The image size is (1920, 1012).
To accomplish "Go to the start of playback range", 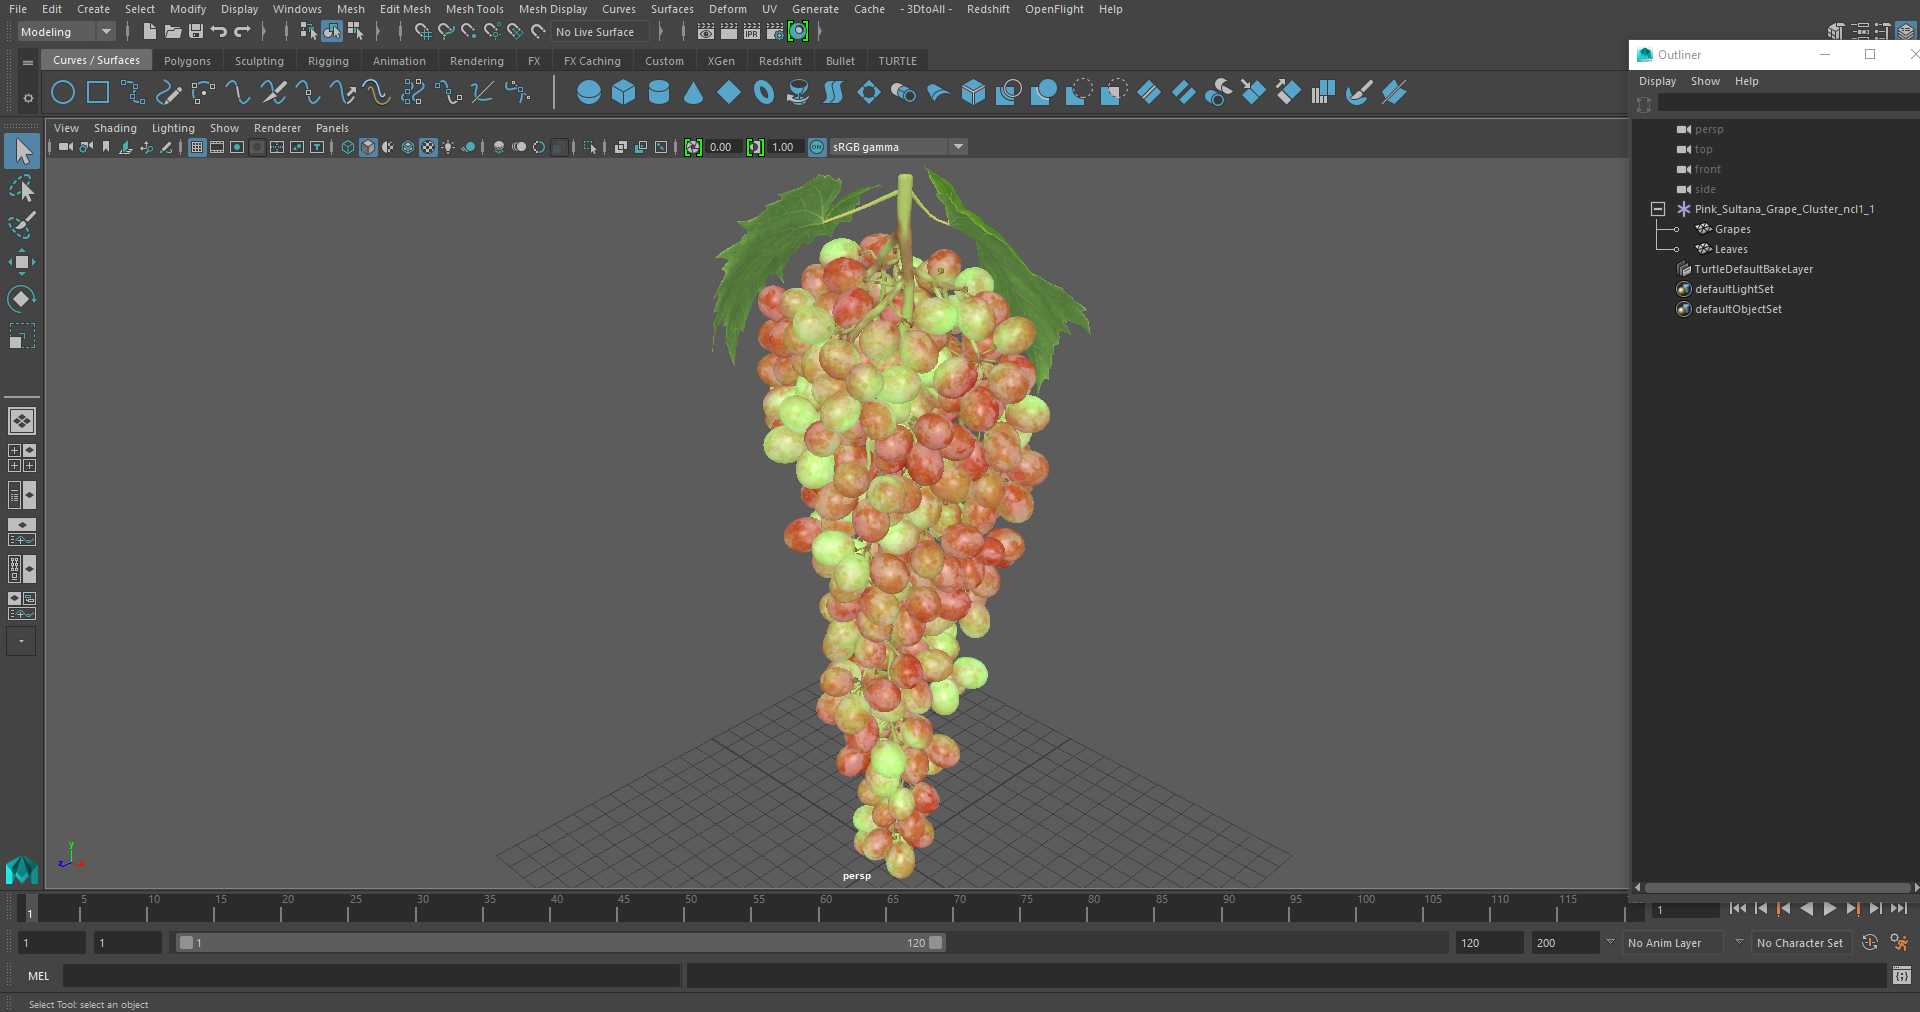I will pos(1737,909).
